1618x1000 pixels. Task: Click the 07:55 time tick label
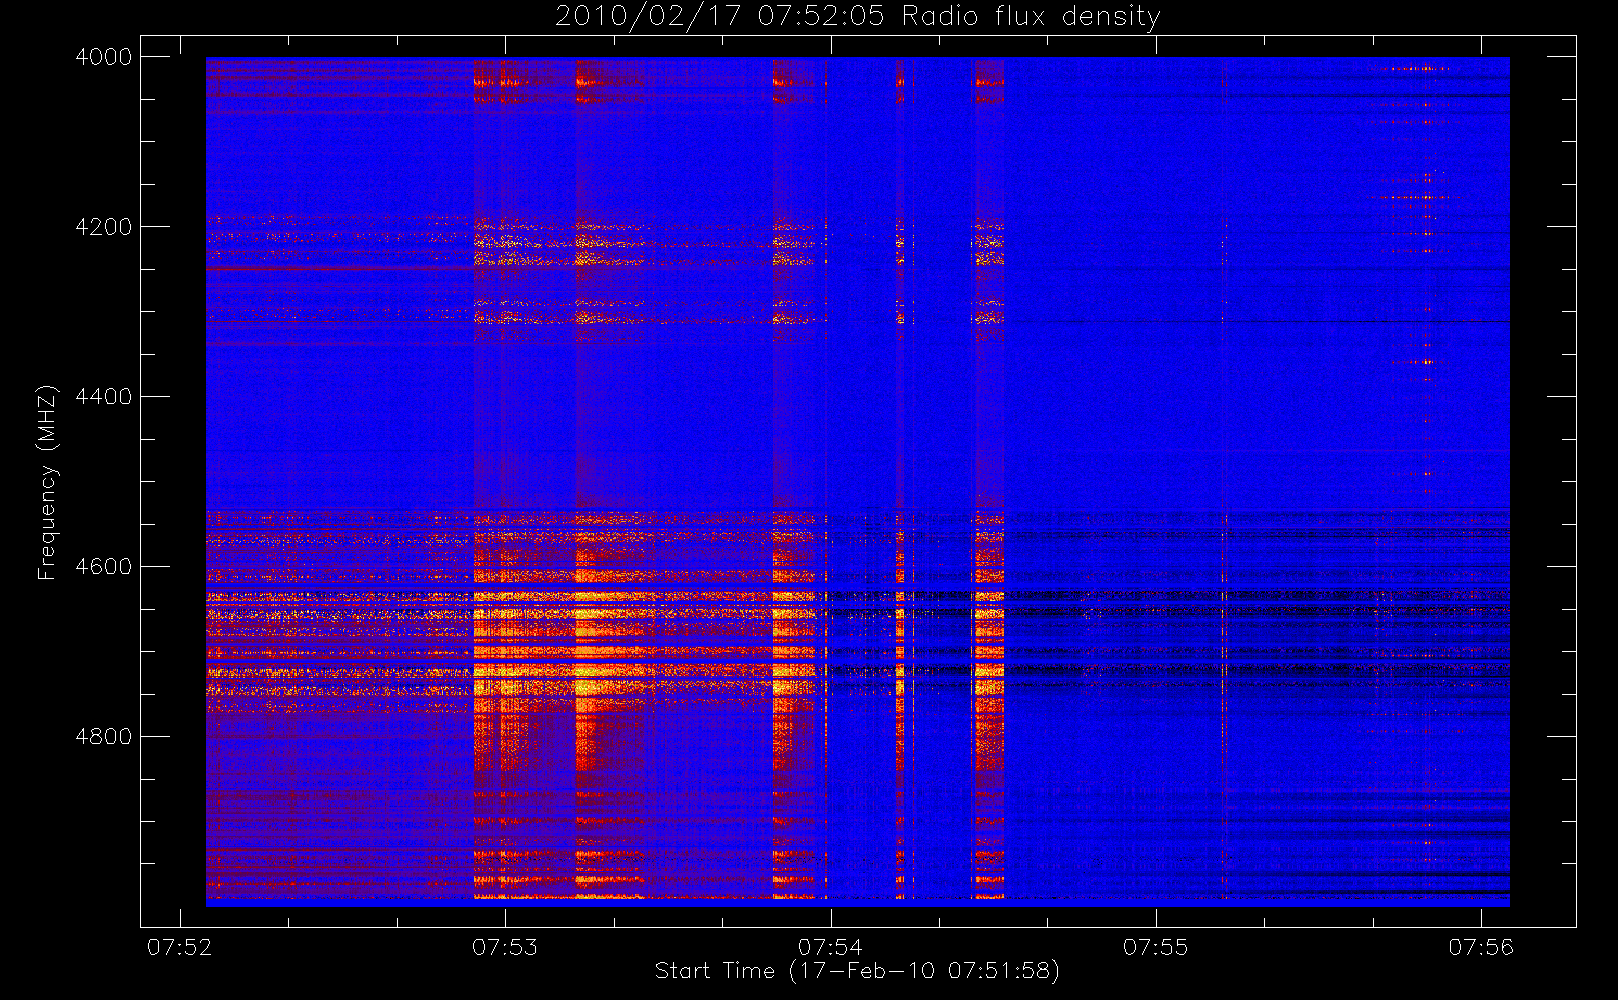1156,947
